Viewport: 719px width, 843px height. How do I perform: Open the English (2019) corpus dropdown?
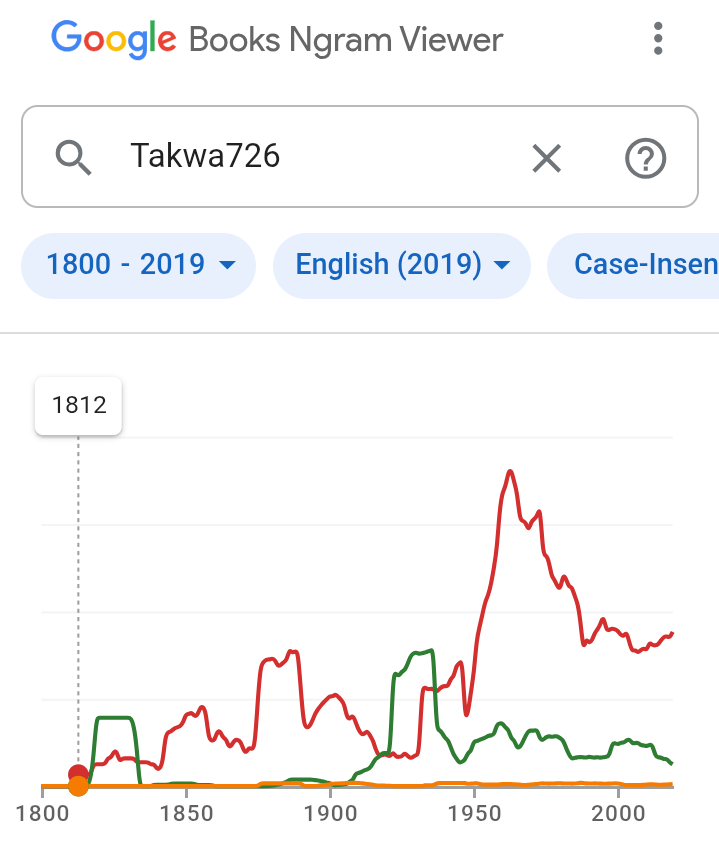pos(402,265)
